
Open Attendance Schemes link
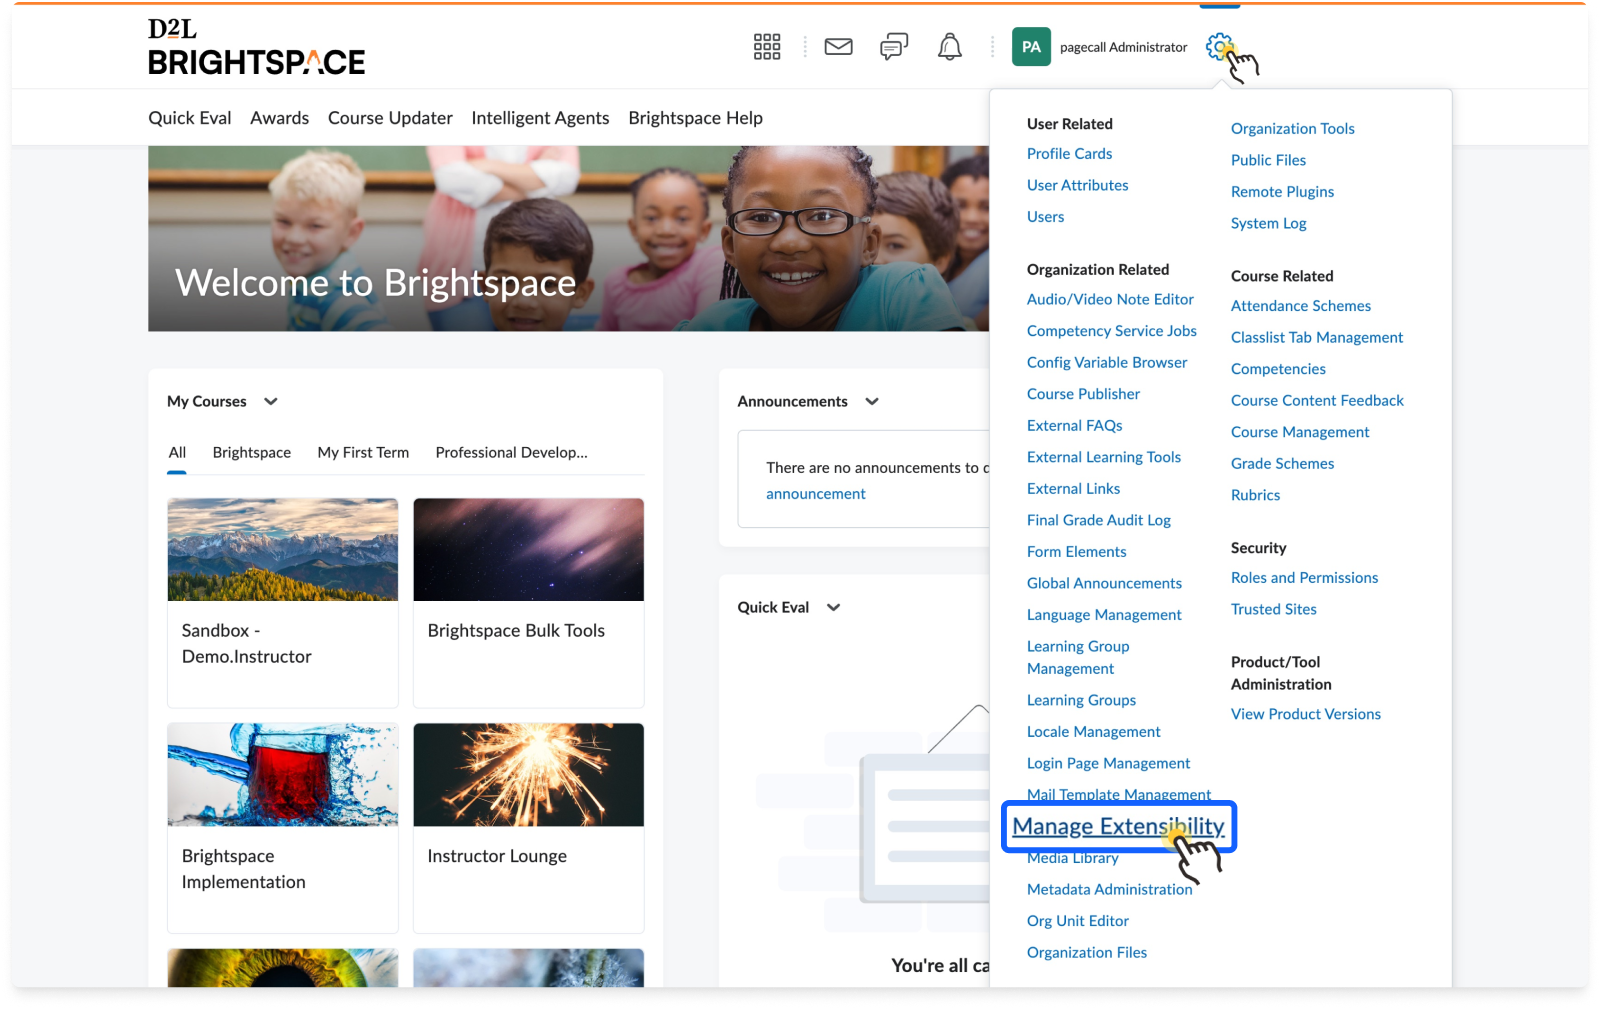(1300, 307)
